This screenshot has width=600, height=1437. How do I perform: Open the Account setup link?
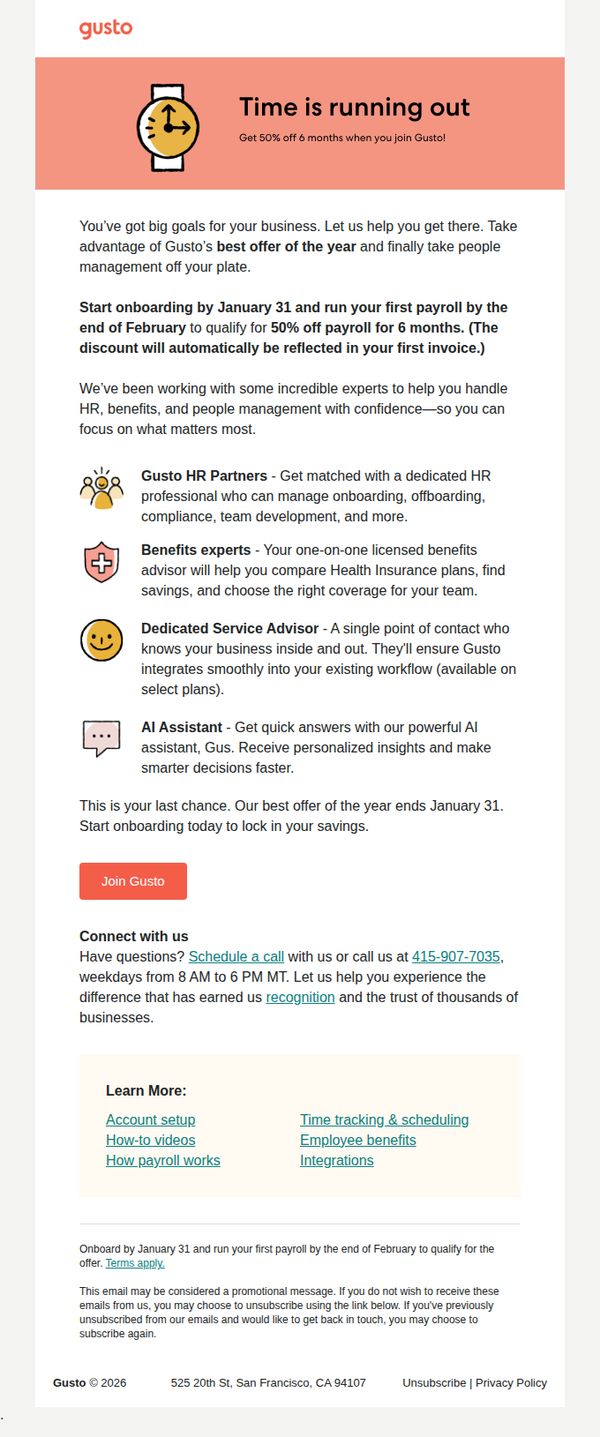coord(151,1120)
